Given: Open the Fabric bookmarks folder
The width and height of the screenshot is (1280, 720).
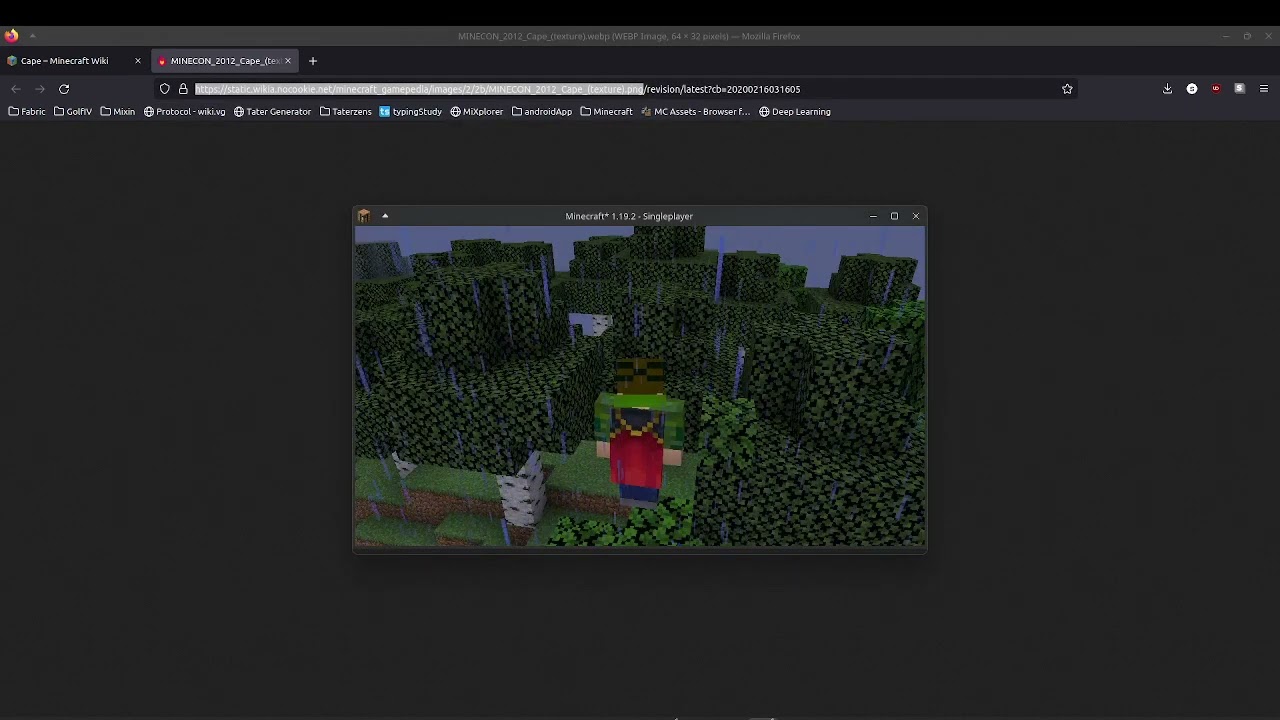Looking at the screenshot, I should click(27, 112).
